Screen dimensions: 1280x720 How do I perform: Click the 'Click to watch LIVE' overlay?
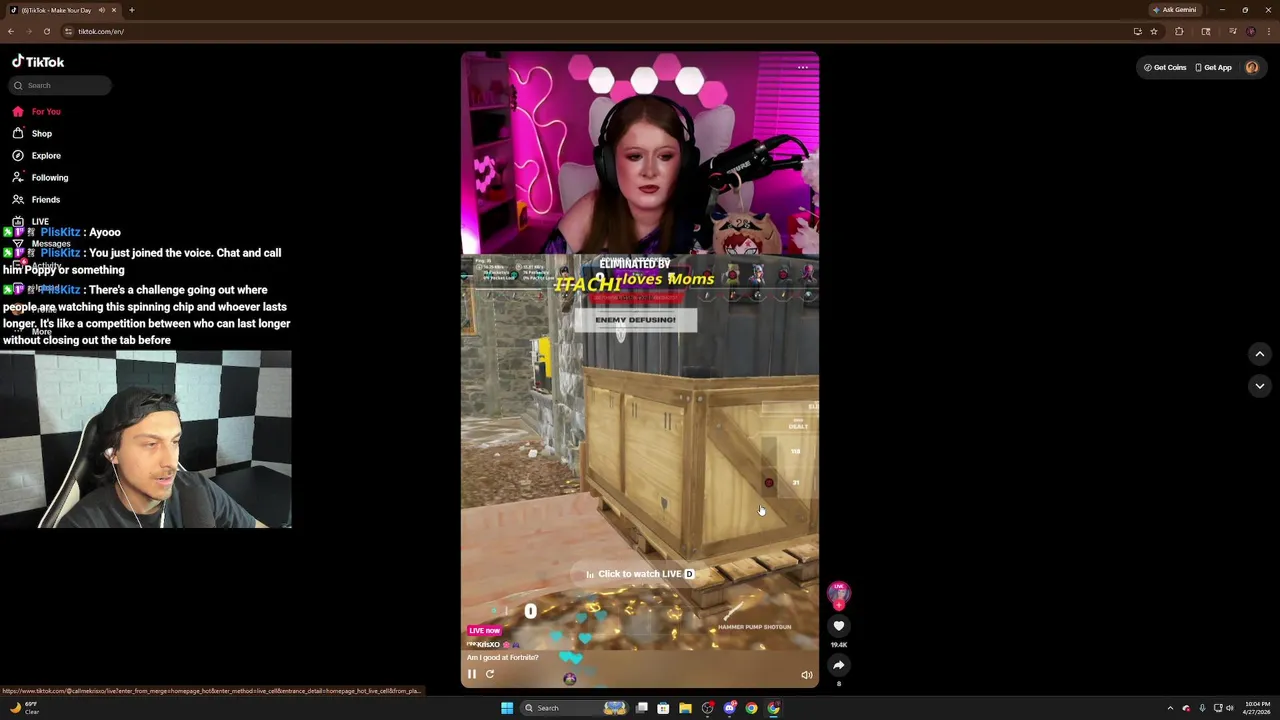click(640, 574)
